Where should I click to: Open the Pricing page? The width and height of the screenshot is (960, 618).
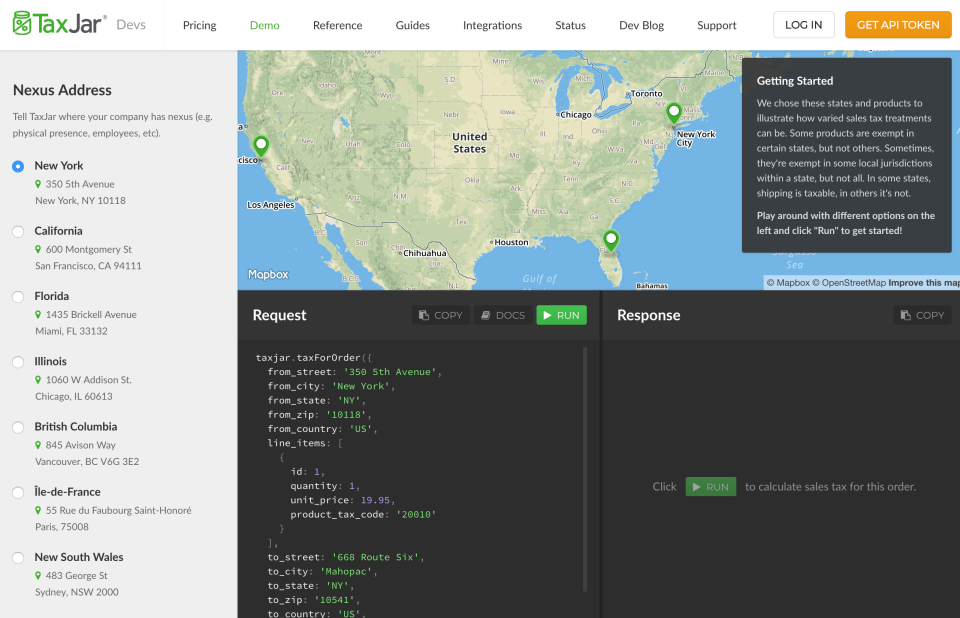(200, 25)
